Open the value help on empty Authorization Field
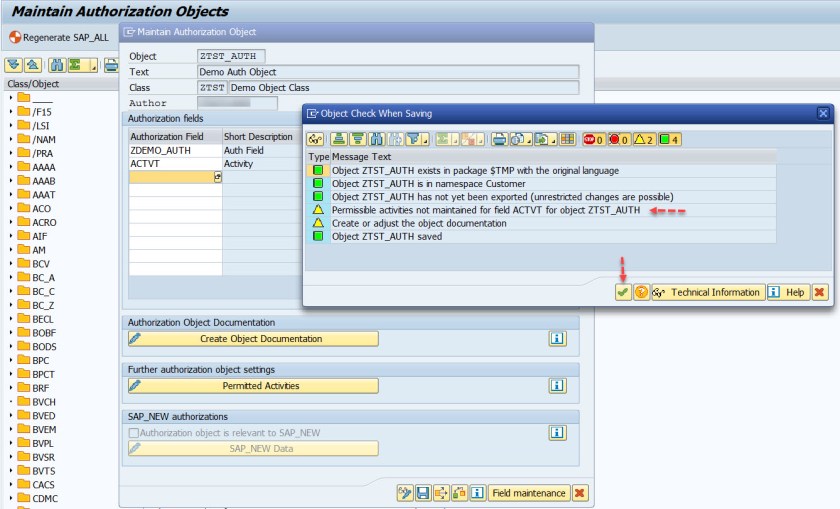Image resolution: width=840 pixels, height=509 pixels. pyautogui.click(x=218, y=177)
